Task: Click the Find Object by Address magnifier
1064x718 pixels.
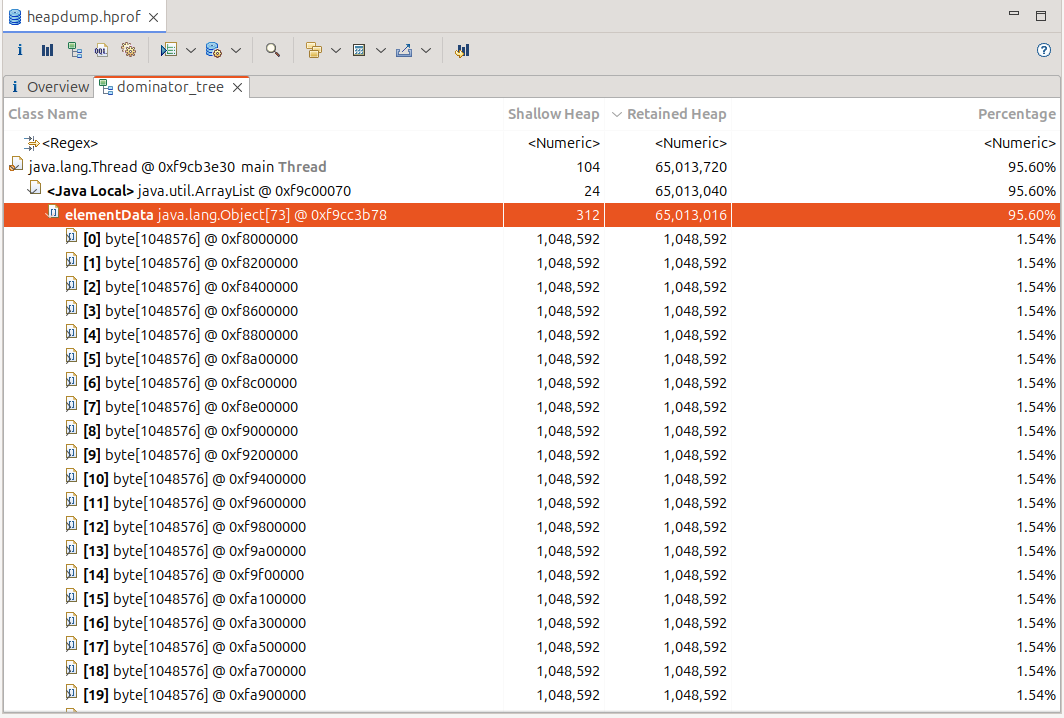Action: pyautogui.click(x=272, y=50)
